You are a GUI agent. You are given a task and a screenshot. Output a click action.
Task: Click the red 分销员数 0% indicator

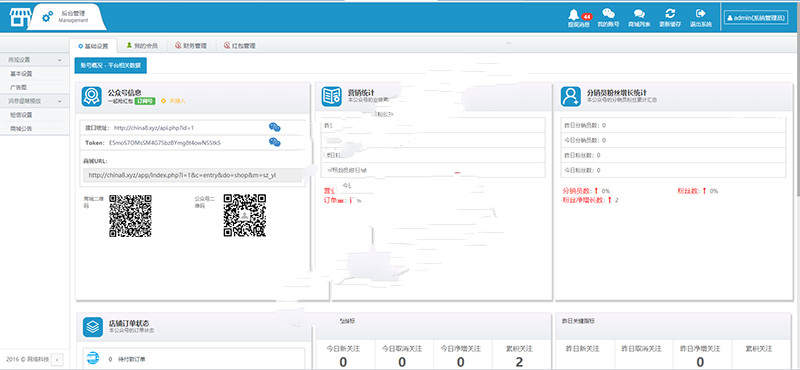click(586, 191)
